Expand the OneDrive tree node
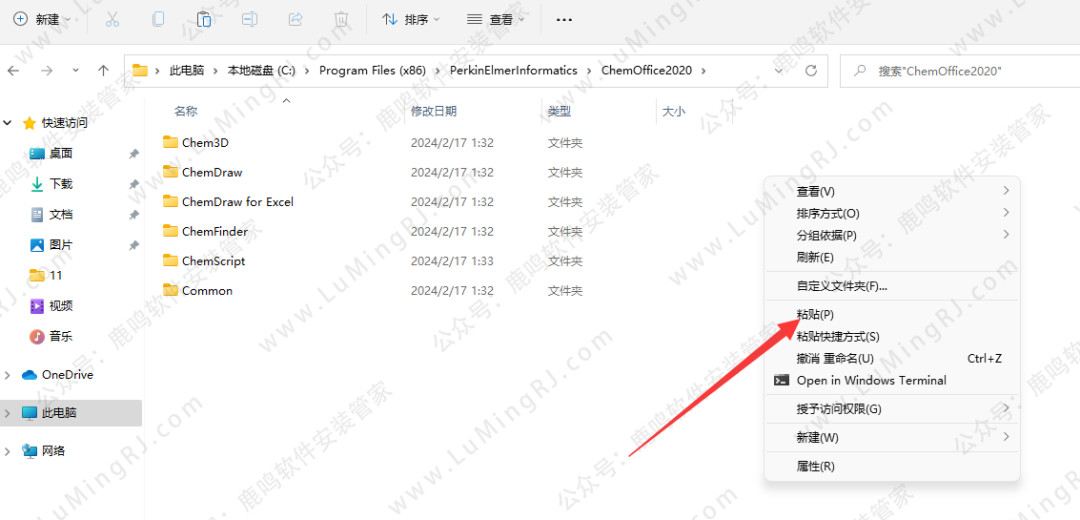 pyautogui.click(x=8, y=375)
